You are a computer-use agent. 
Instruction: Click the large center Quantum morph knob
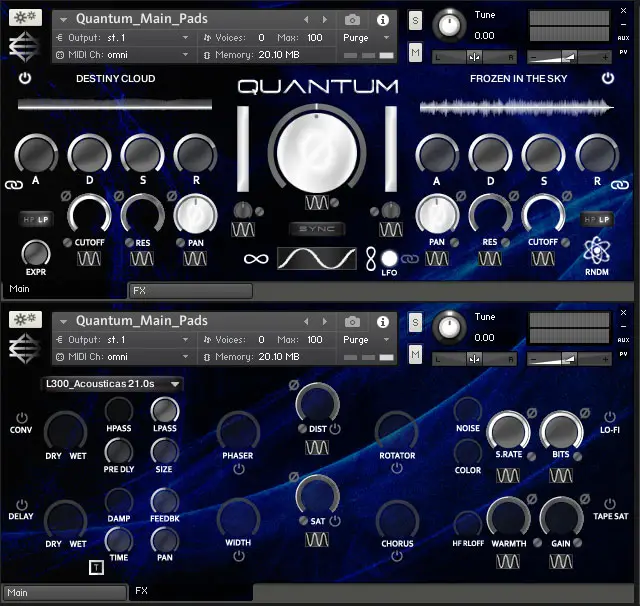(x=317, y=153)
